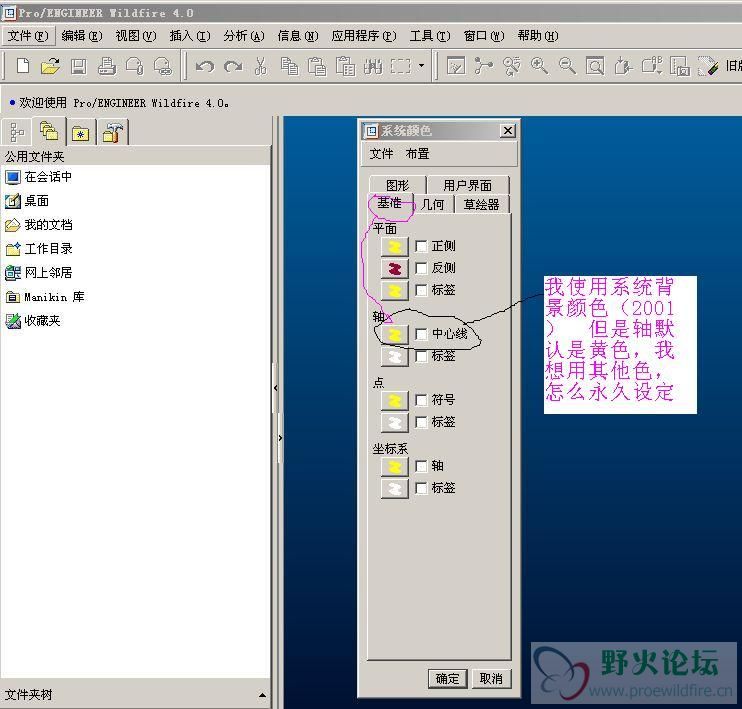Click the red 反侧 color swatch

(395, 268)
